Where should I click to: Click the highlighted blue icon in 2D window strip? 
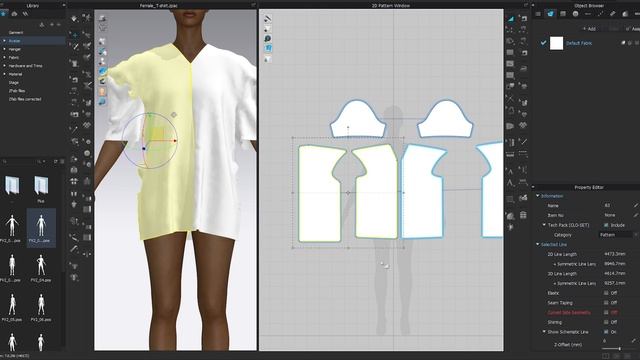coord(268,49)
